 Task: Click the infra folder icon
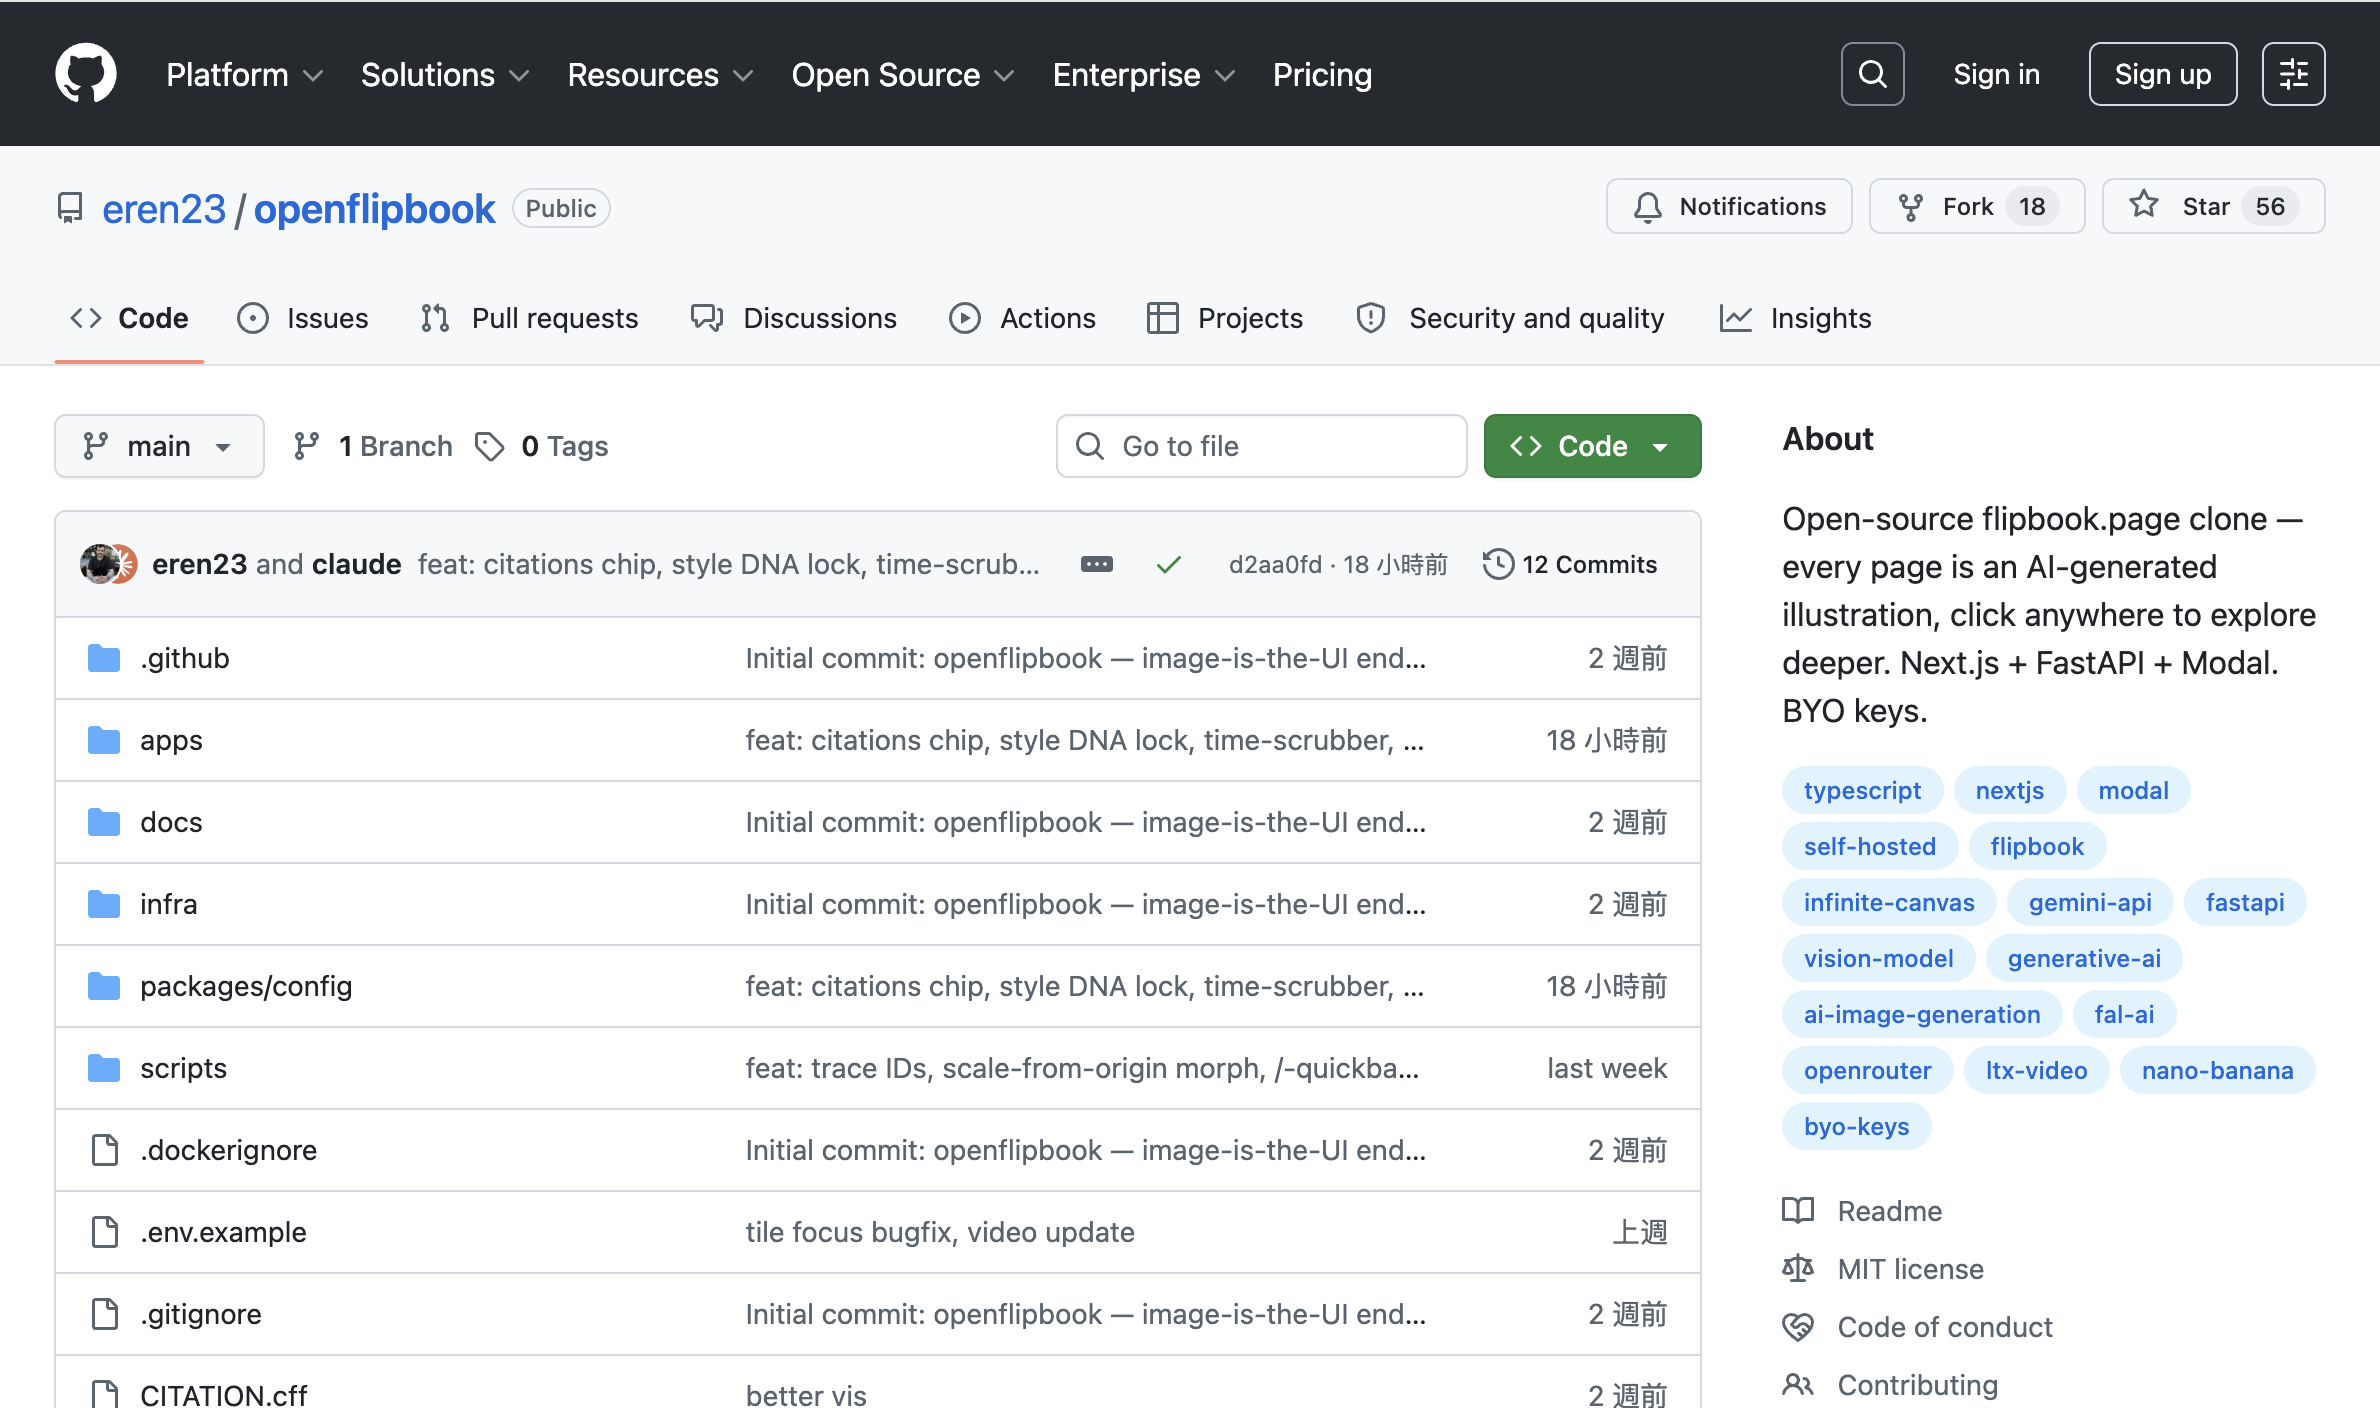tap(103, 904)
